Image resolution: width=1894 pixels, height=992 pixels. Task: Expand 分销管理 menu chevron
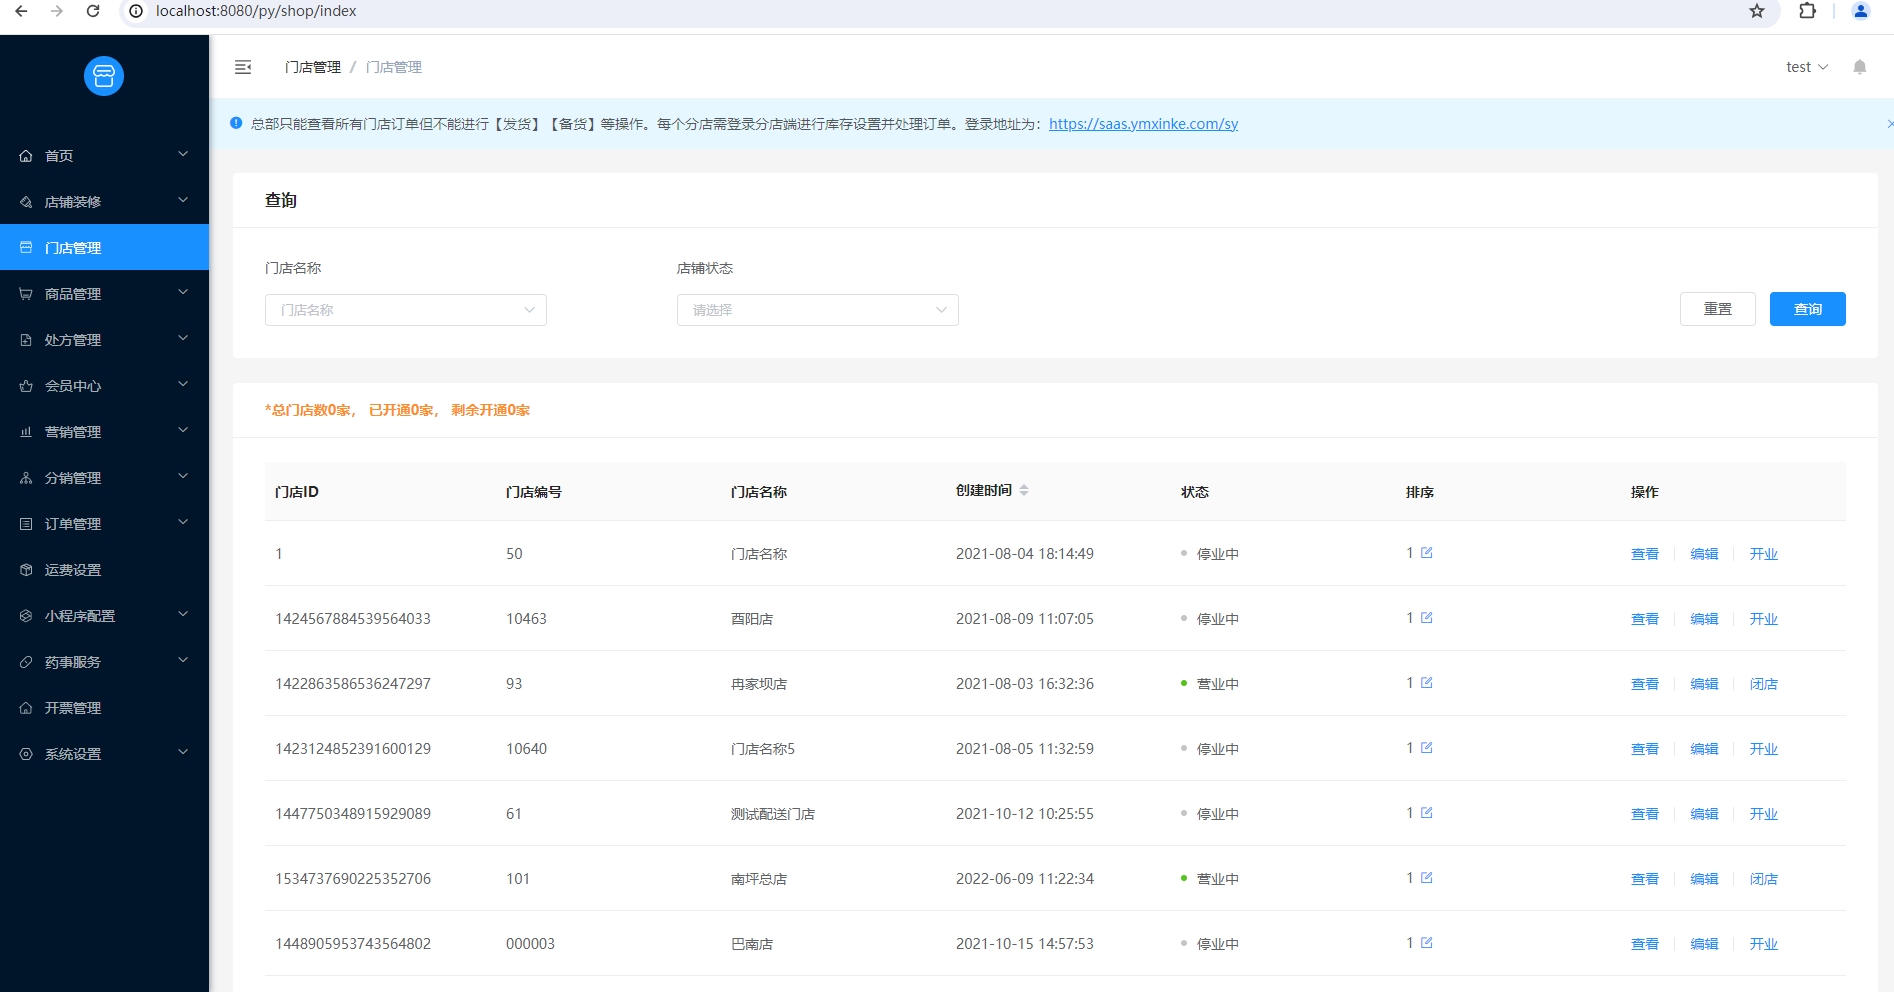(x=183, y=476)
